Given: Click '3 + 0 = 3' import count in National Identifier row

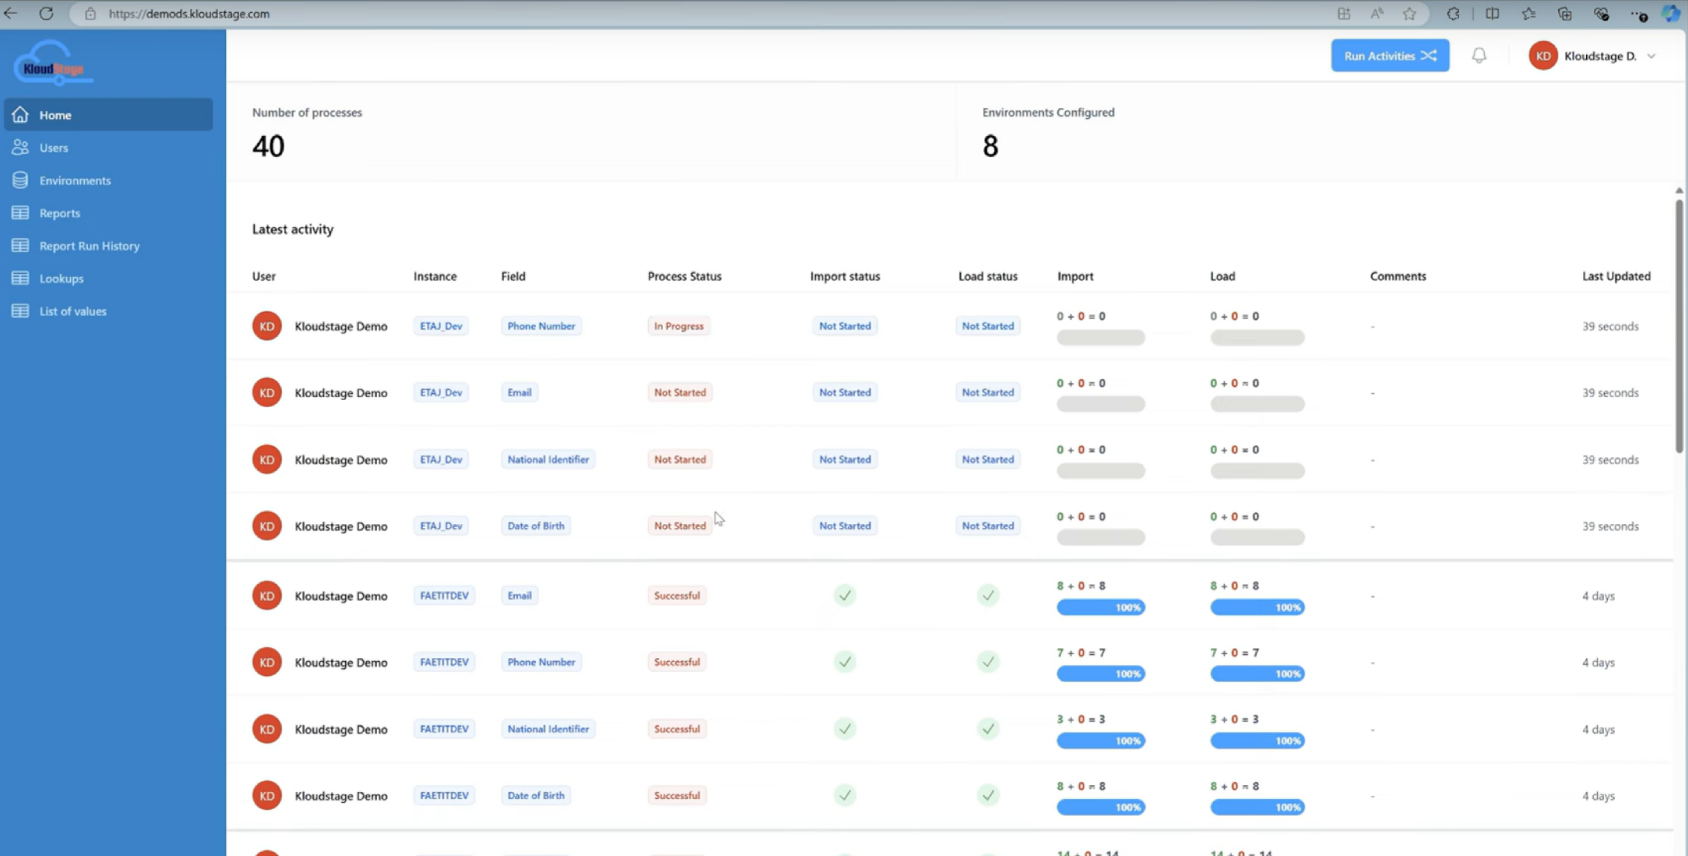Looking at the screenshot, I should pyautogui.click(x=1081, y=719).
